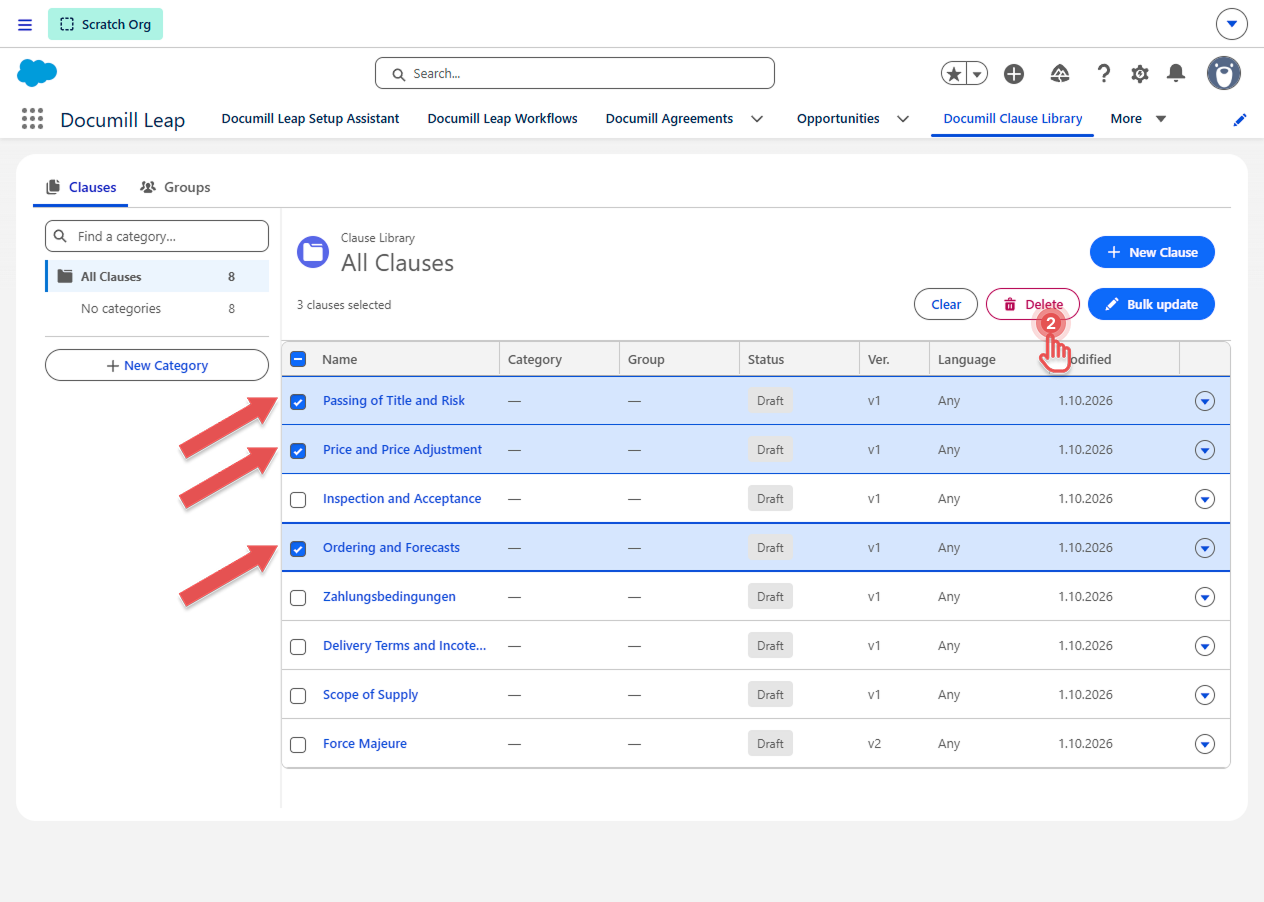1264x902 pixels.
Task: Click the pencil edit navigation icon
Action: tap(1240, 119)
